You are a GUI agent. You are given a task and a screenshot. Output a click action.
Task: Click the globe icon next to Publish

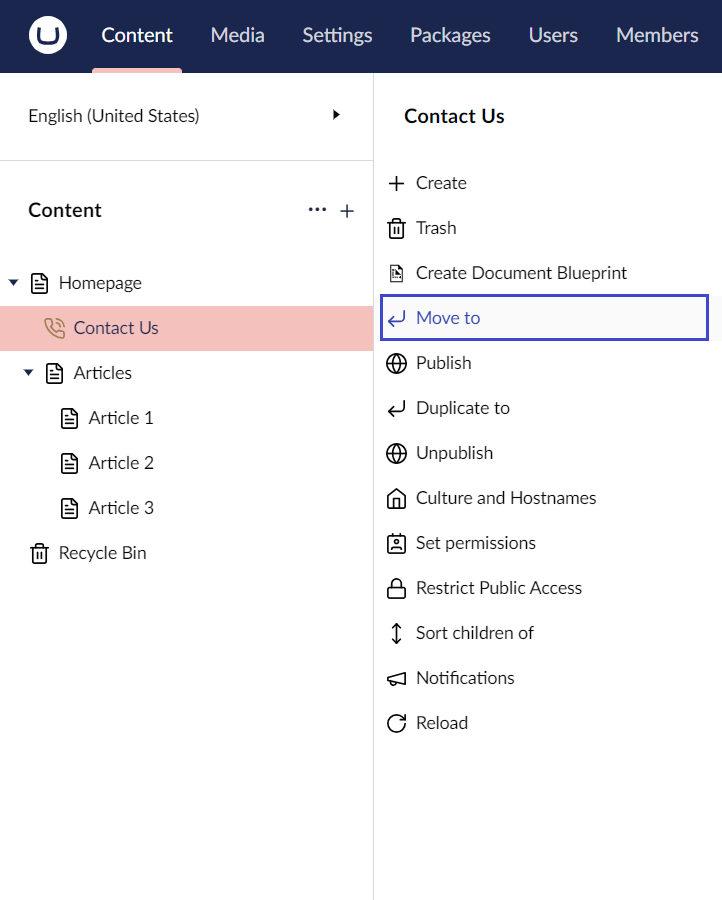pos(396,363)
